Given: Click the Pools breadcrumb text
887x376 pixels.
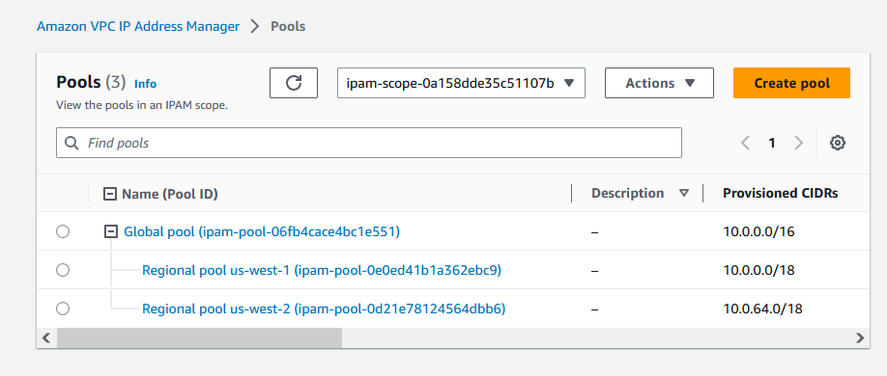Looking at the screenshot, I should click(x=288, y=26).
